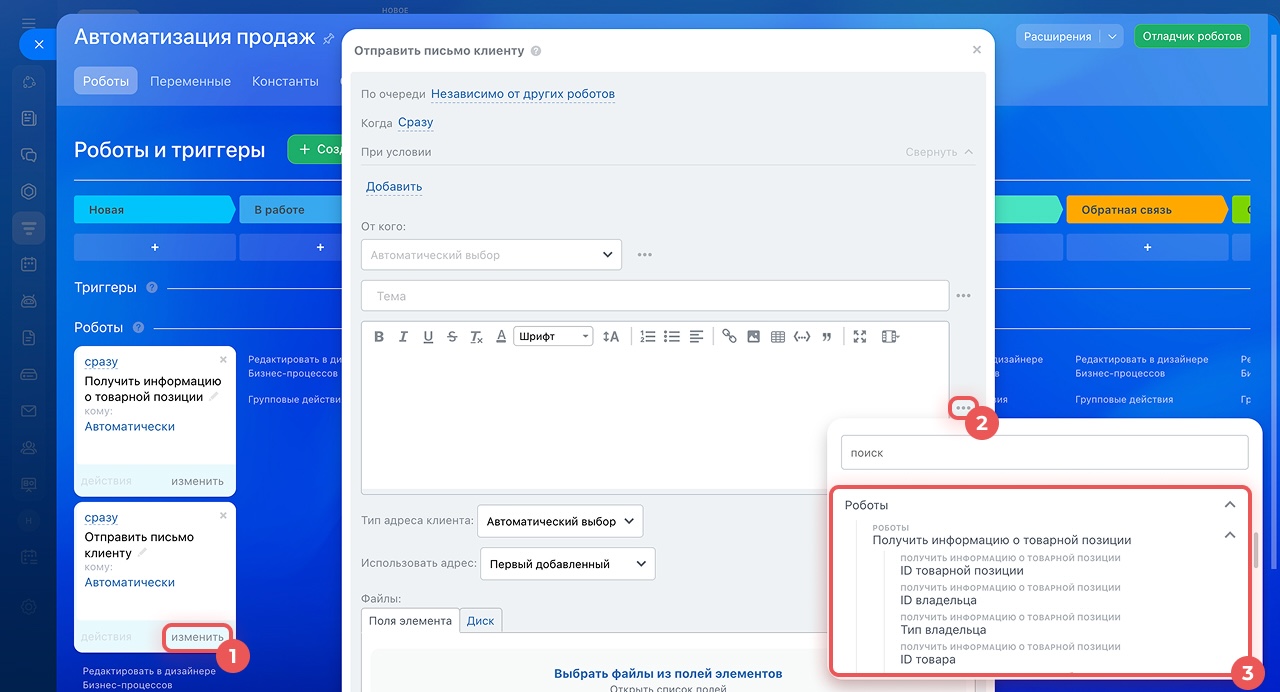
Task: Click the help icon beside the dialog title
Action: point(536,51)
